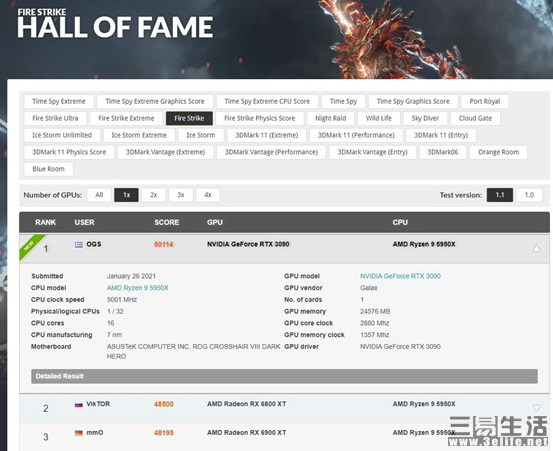The image size is (553, 451).
Task: Click the CPU column header
Action: click(400, 223)
